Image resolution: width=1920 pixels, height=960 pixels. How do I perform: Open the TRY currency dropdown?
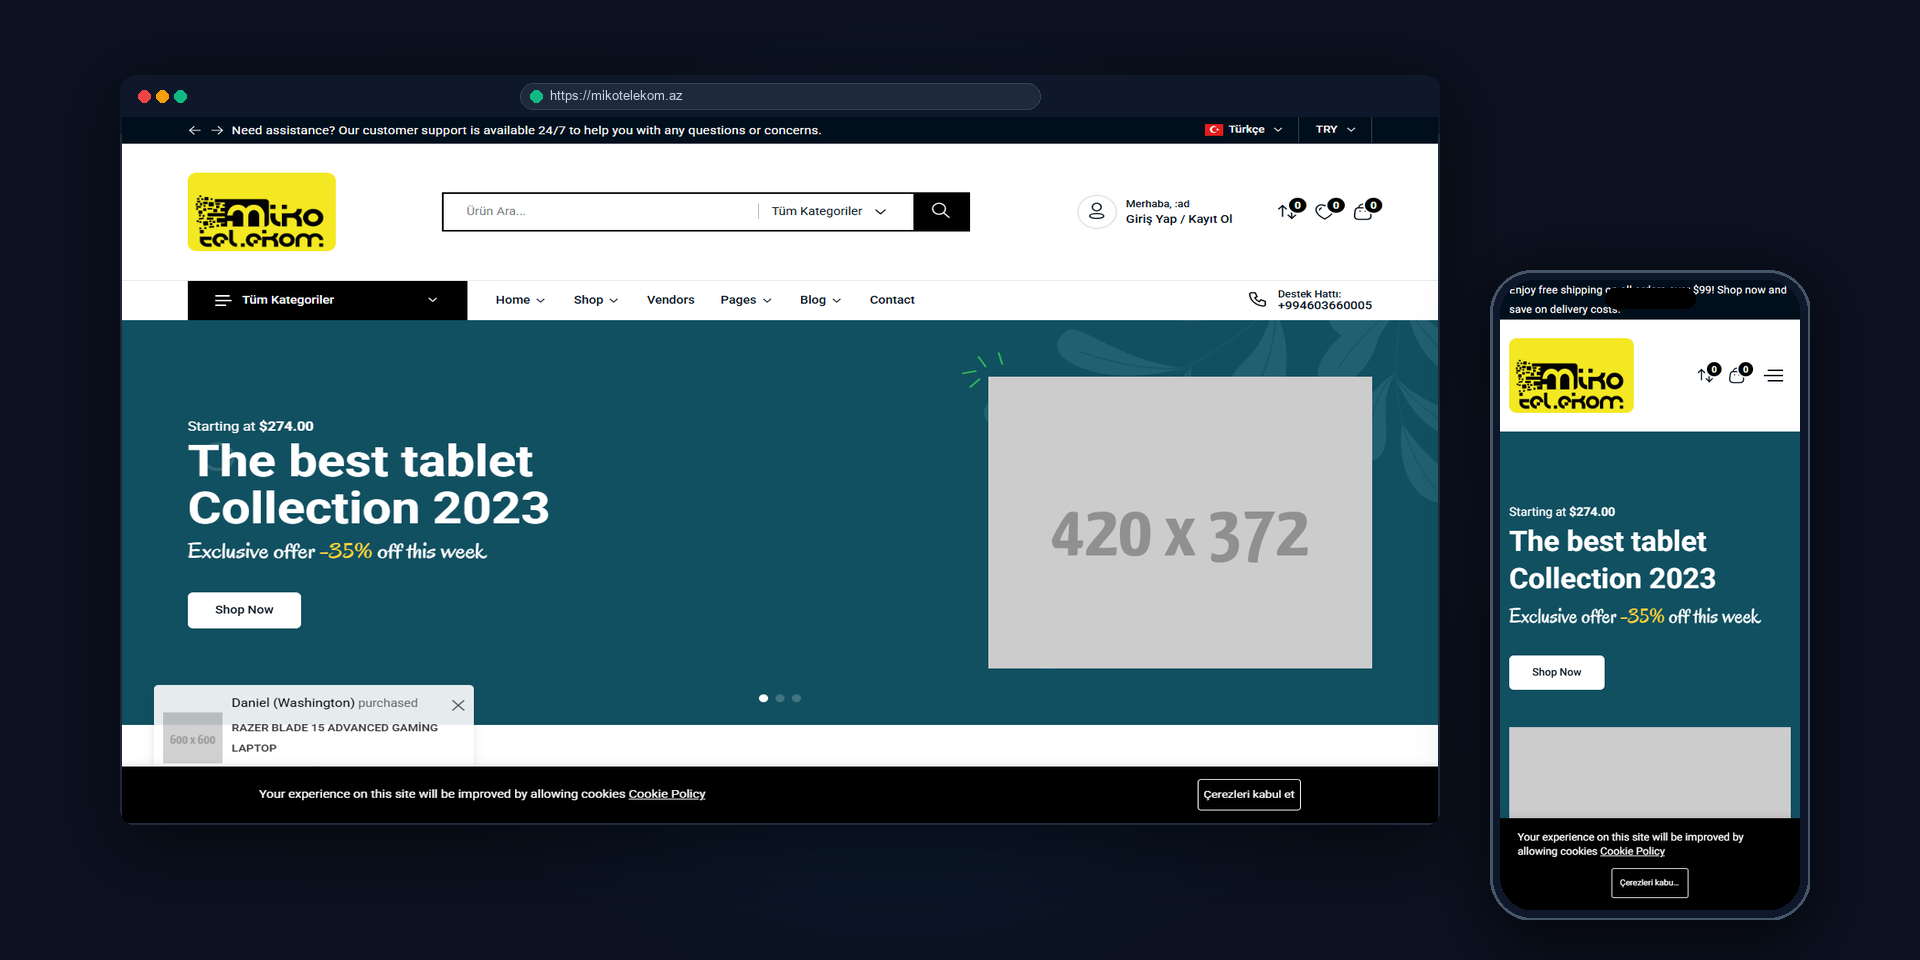pyautogui.click(x=1335, y=129)
